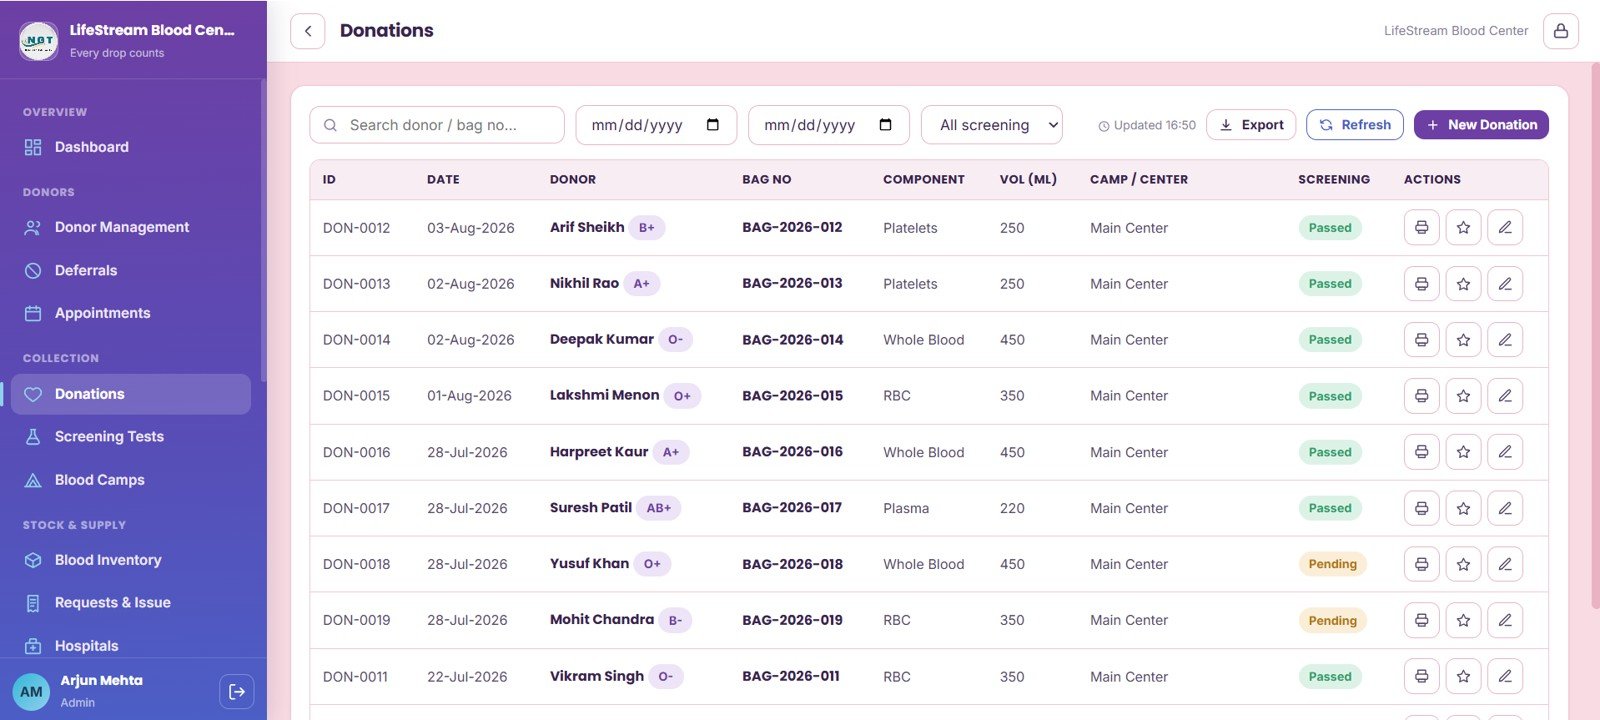Image resolution: width=1600 pixels, height=720 pixels.
Task: Print Harpreet Kaur's donation record
Action: click(x=1421, y=452)
